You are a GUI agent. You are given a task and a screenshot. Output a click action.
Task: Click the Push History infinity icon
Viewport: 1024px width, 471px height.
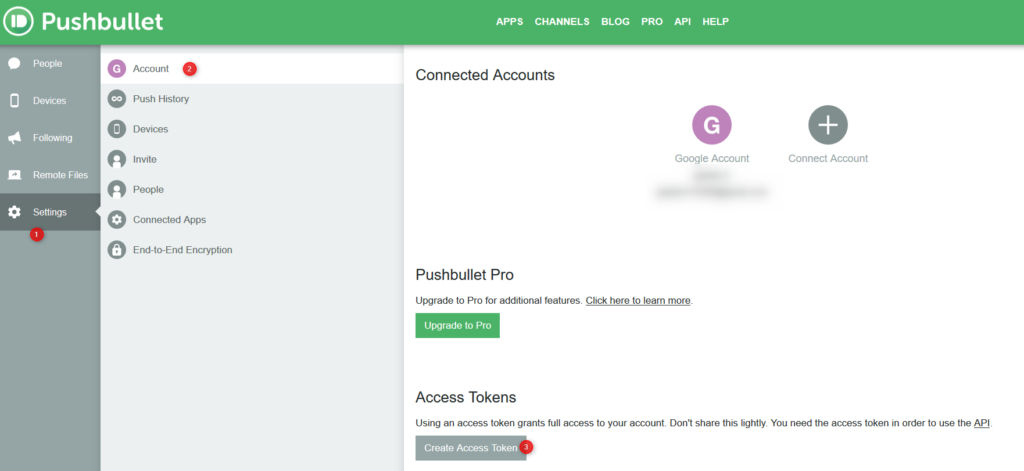click(x=117, y=99)
